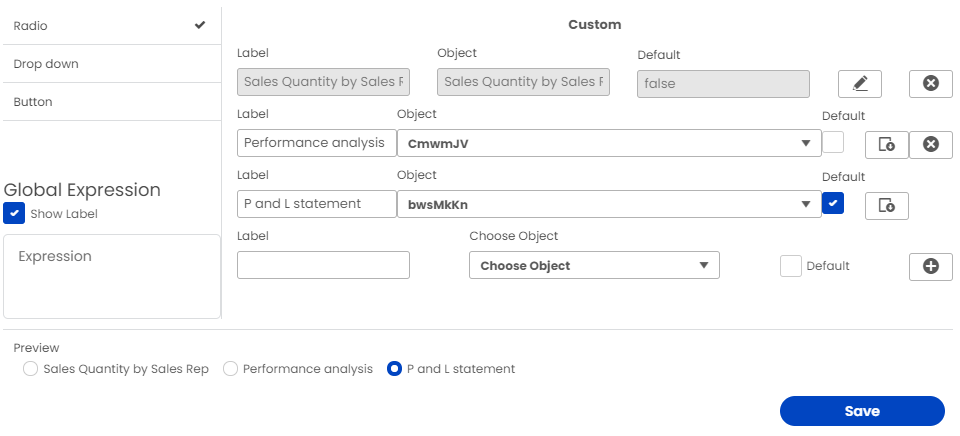Open the Choose Object dropdown

point(594,266)
